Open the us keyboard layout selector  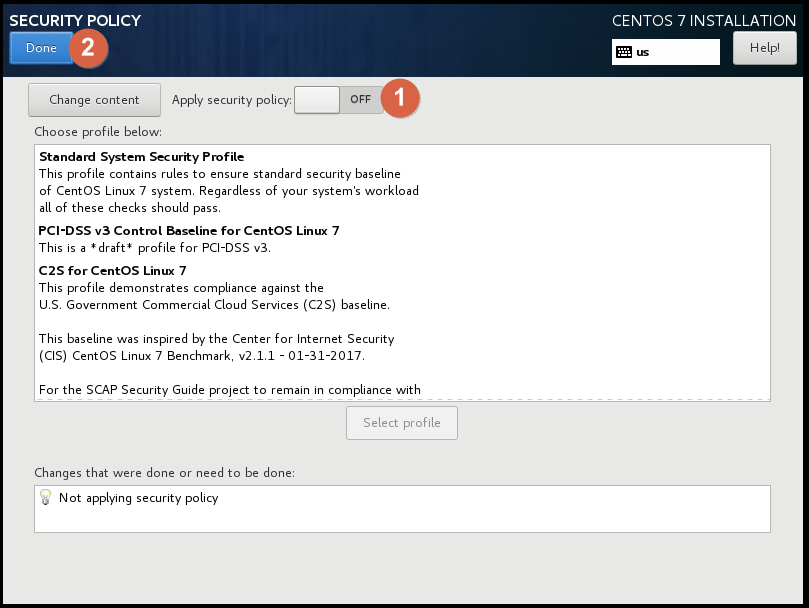[x=666, y=52]
